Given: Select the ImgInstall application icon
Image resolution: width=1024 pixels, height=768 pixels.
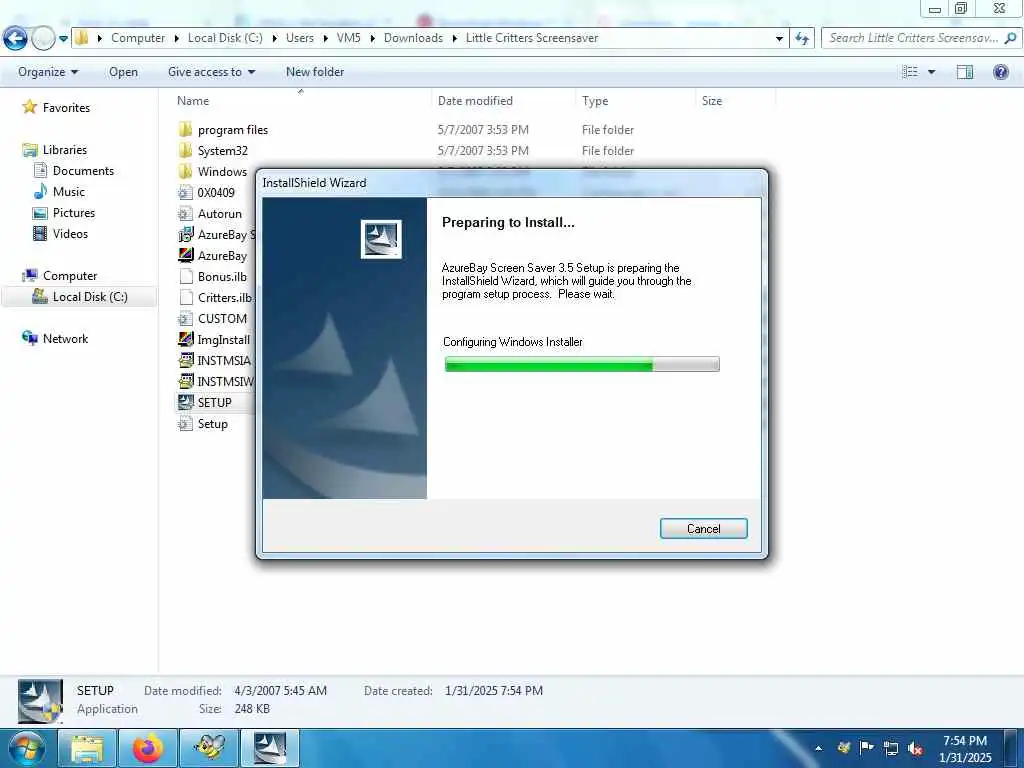Looking at the screenshot, I should (185, 340).
